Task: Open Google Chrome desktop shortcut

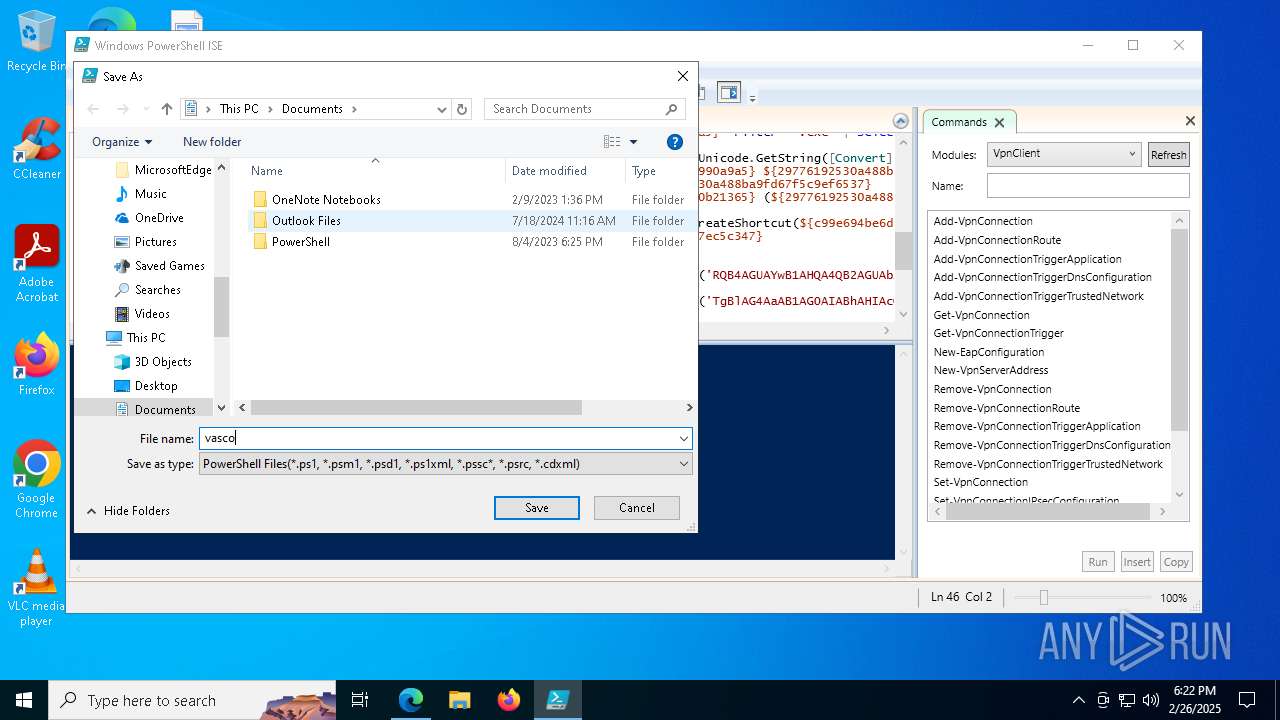Action: [x=36, y=479]
